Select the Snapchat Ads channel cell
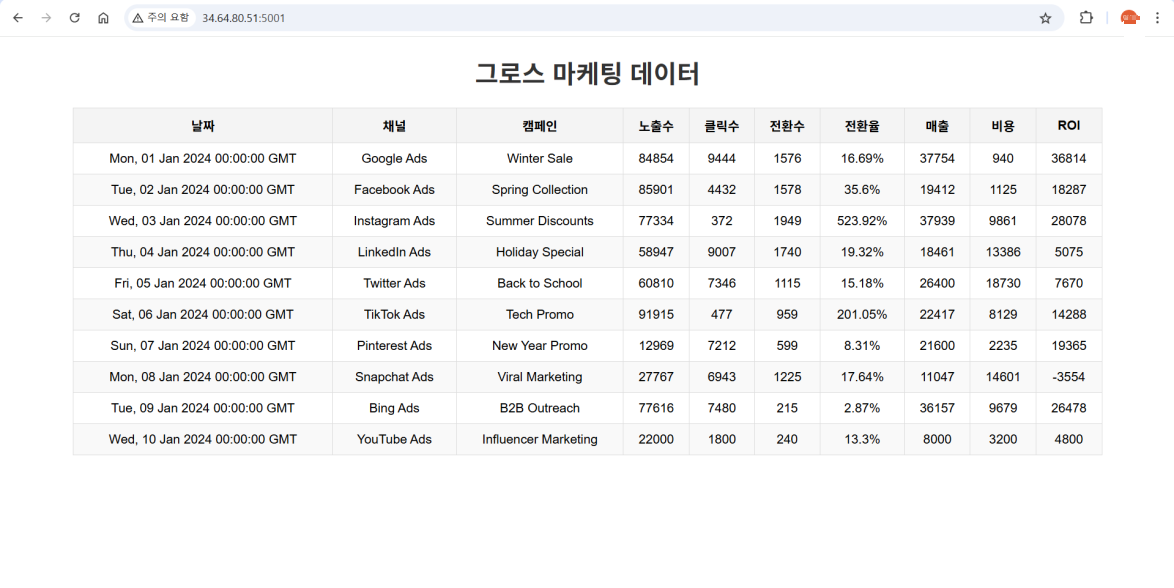 pyautogui.click(x=395, y=377)
